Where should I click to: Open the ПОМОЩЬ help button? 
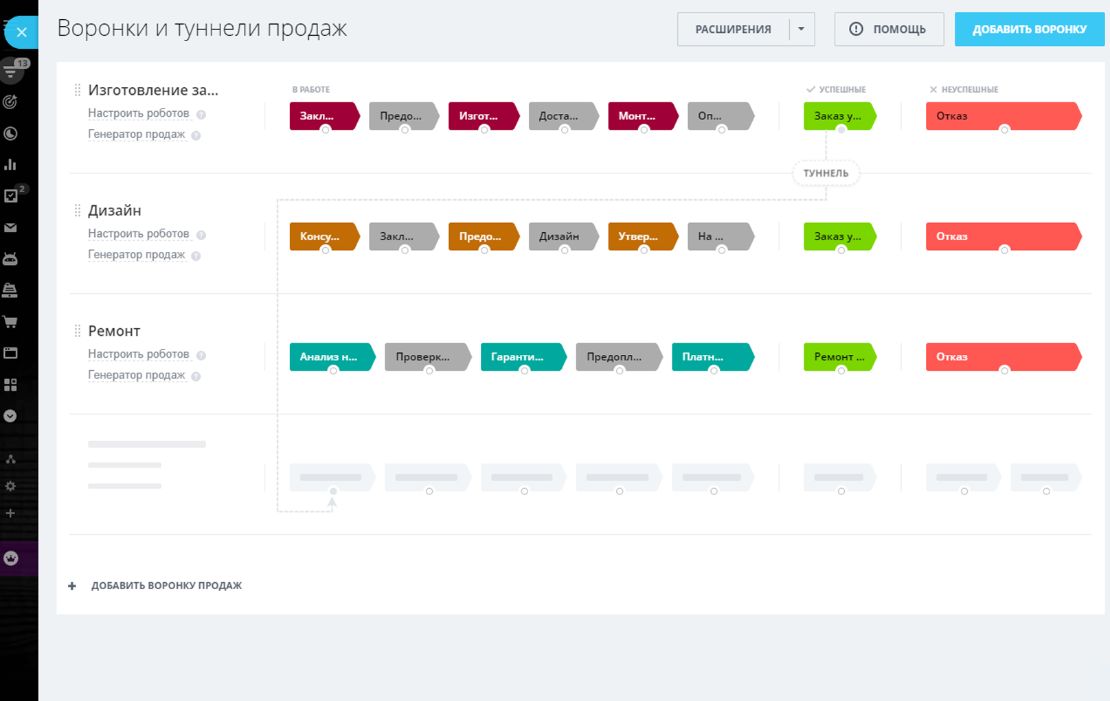[888, 29]
